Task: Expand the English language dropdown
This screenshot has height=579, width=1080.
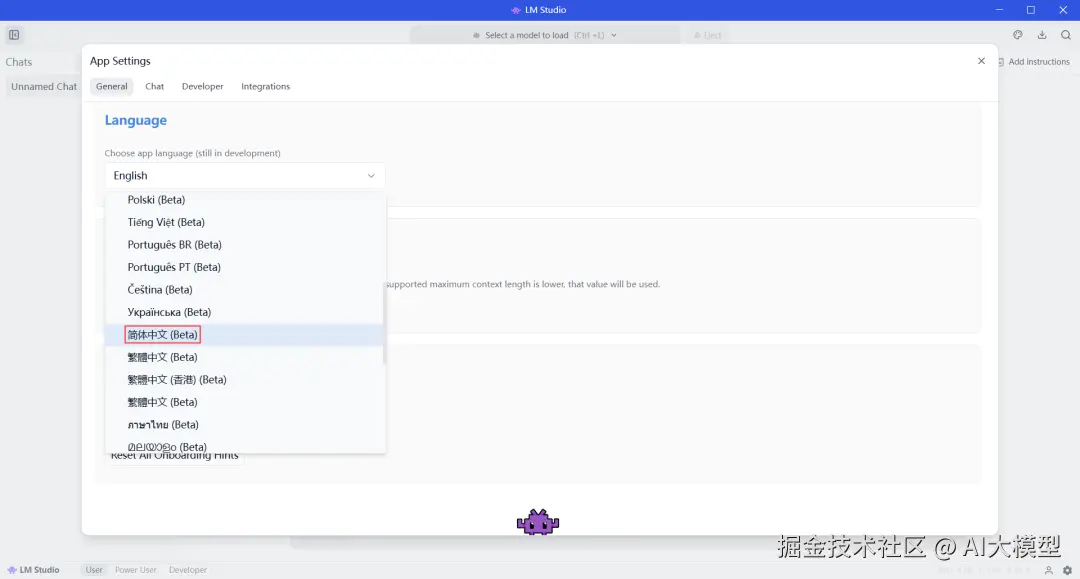Action: [245, 176]
